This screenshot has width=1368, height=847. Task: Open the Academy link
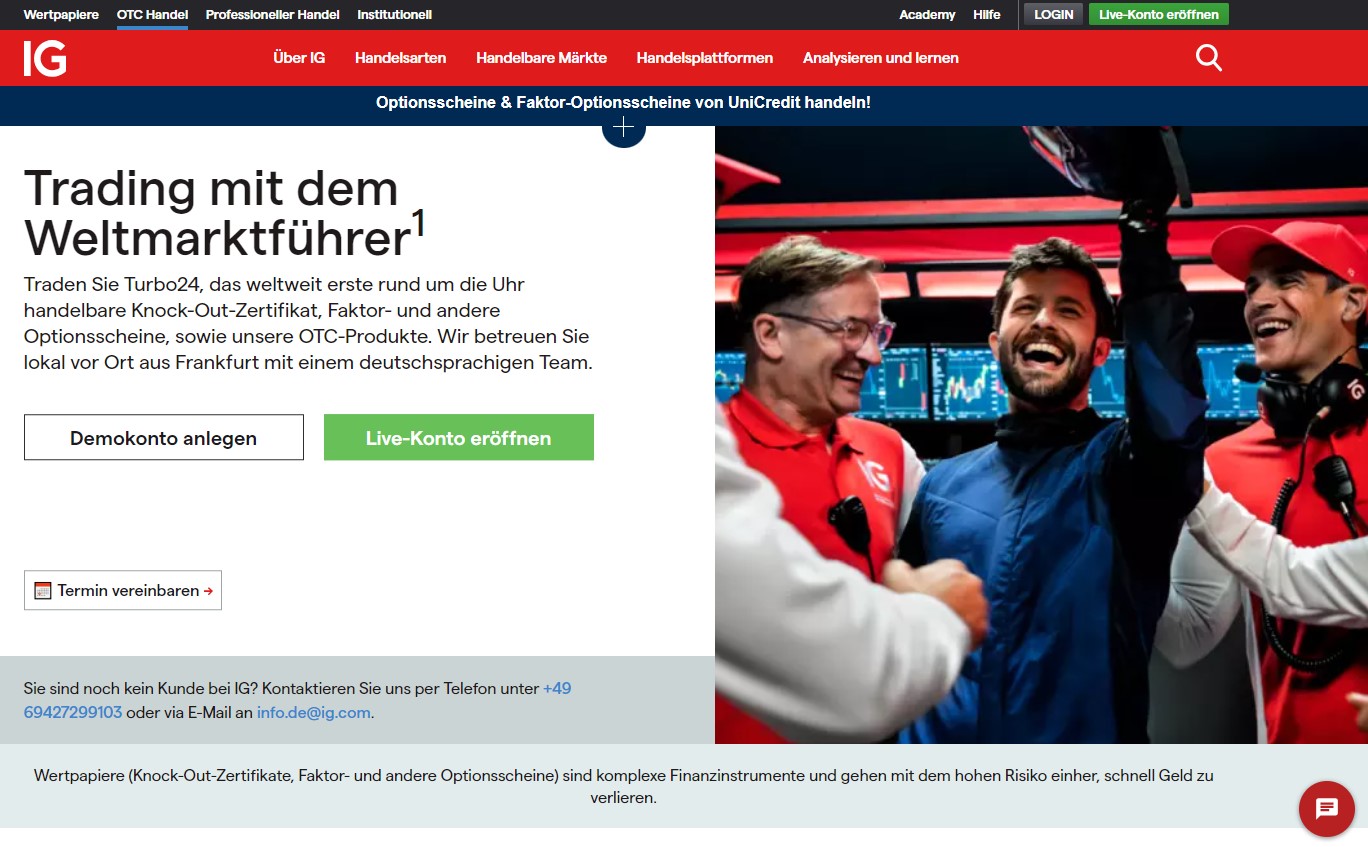(927, 15)
